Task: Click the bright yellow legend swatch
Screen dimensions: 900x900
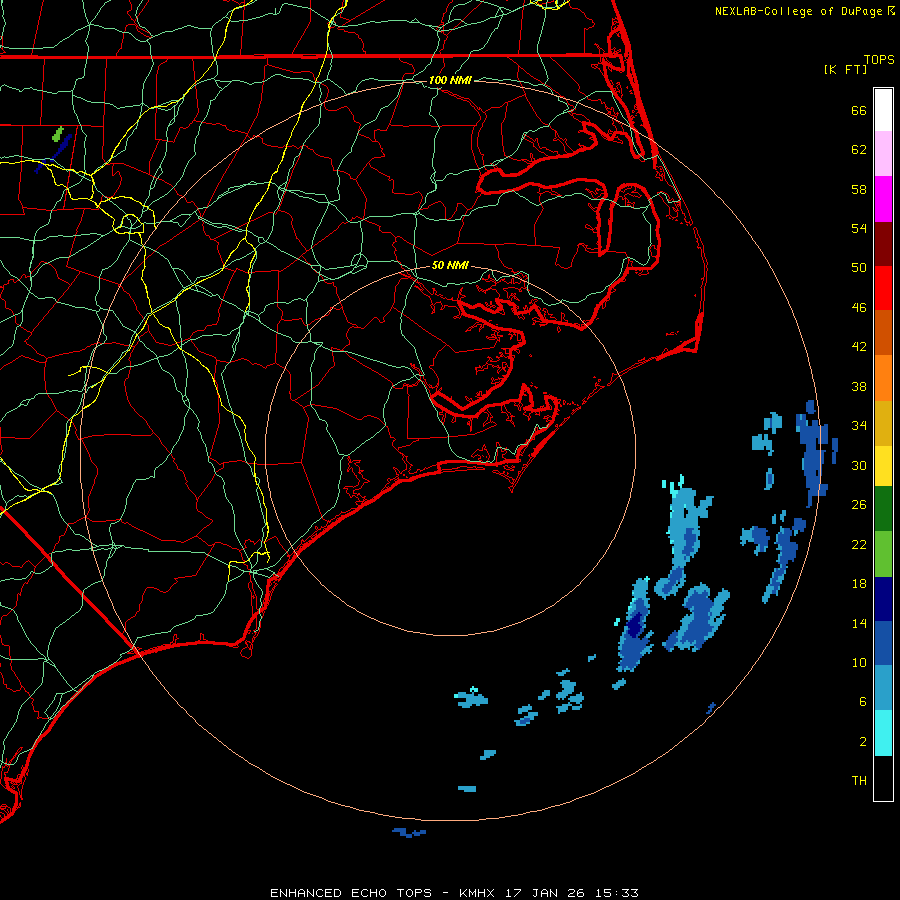Action: 883,466
